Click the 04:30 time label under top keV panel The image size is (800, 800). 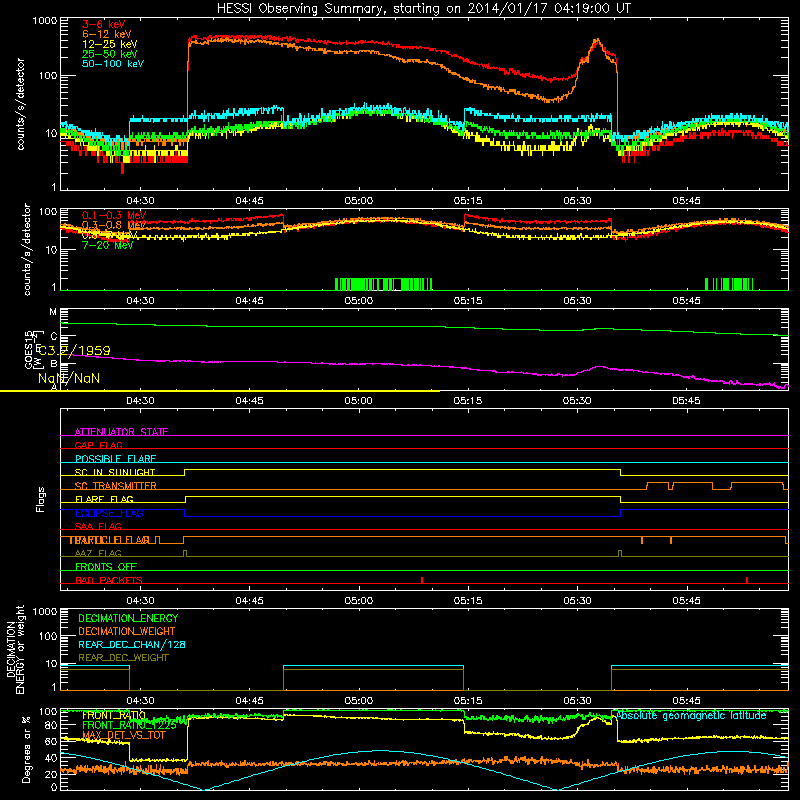click(x=140, y=201)
